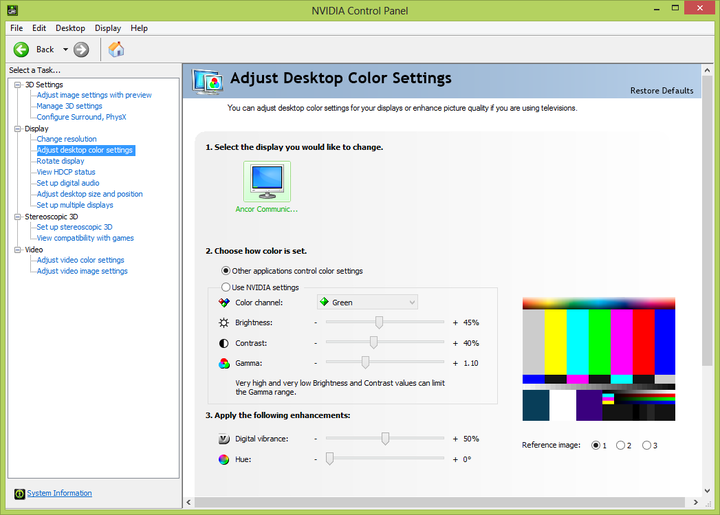Click the Brightness plus sign
This screenshot has width=720, height=515.
(455, 323)
